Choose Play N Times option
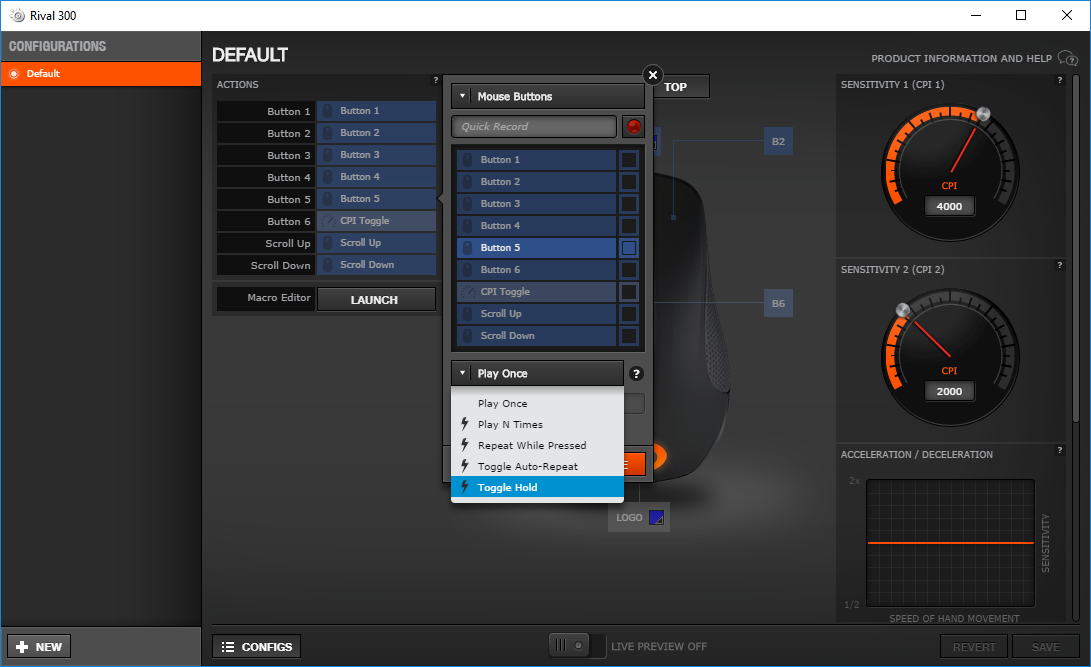Screen dimensions: 1091x667 (537, 424)
